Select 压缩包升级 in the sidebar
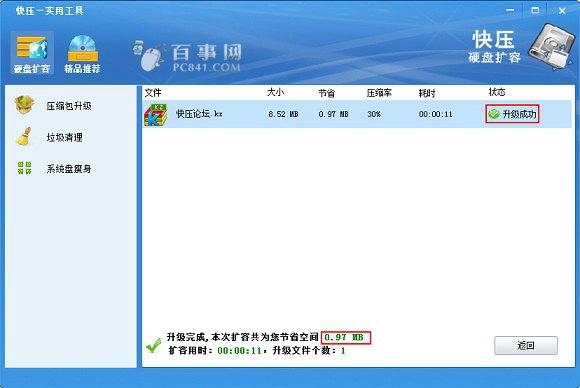580x388 pixels. [x=69, y=106]
